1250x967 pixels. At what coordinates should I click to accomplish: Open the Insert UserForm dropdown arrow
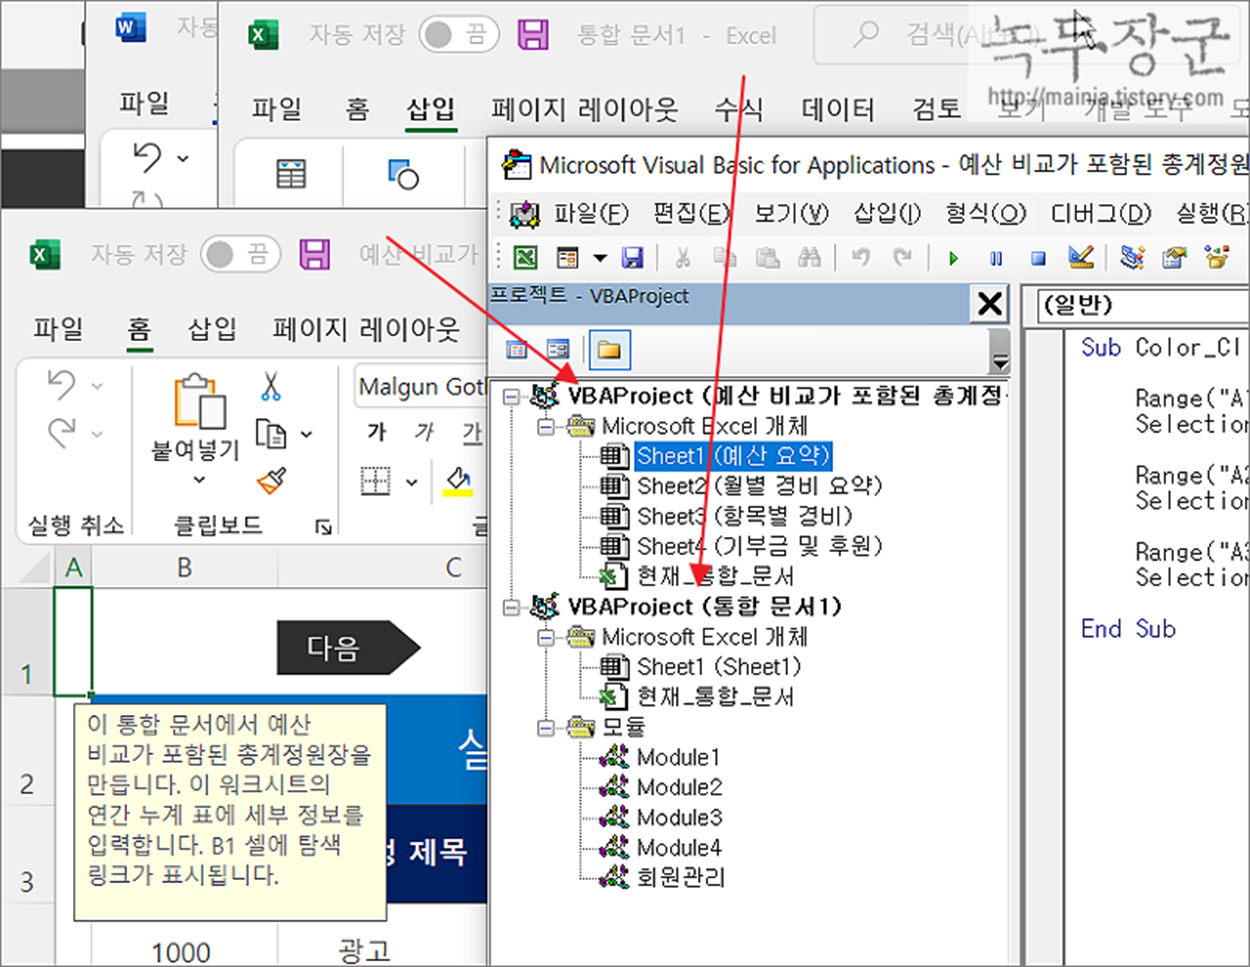tap(599, 258)
